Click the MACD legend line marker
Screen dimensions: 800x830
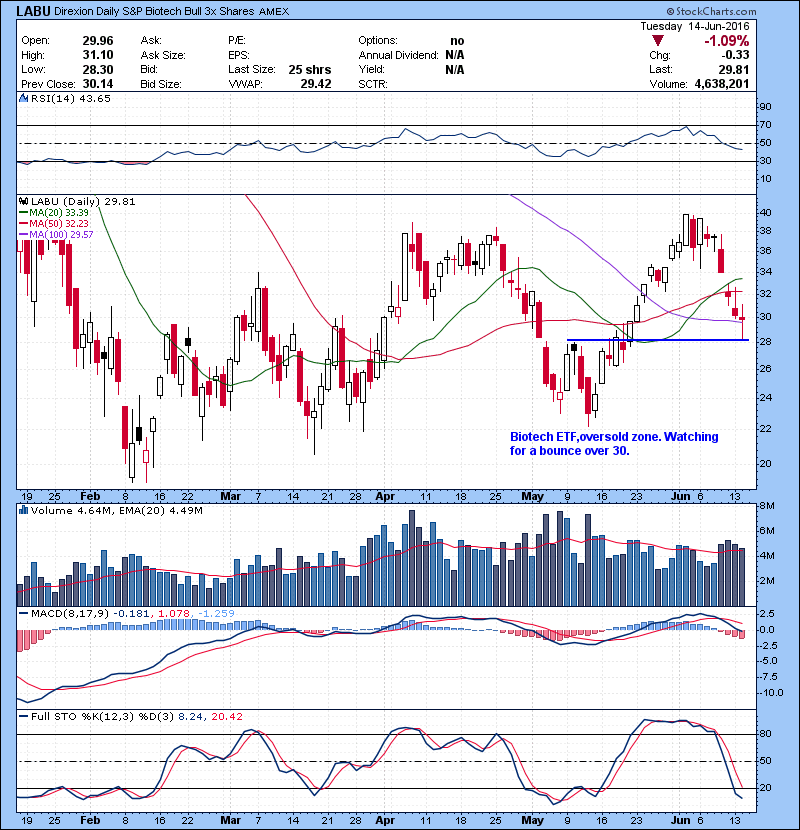(23, 614)
